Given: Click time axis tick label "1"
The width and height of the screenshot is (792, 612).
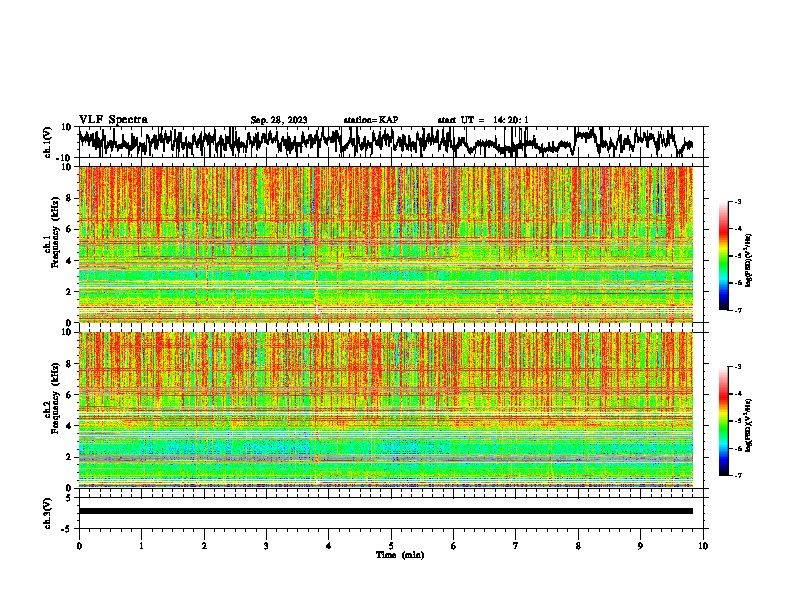Looking at the screenshot, I should click(x=141, y=546).
